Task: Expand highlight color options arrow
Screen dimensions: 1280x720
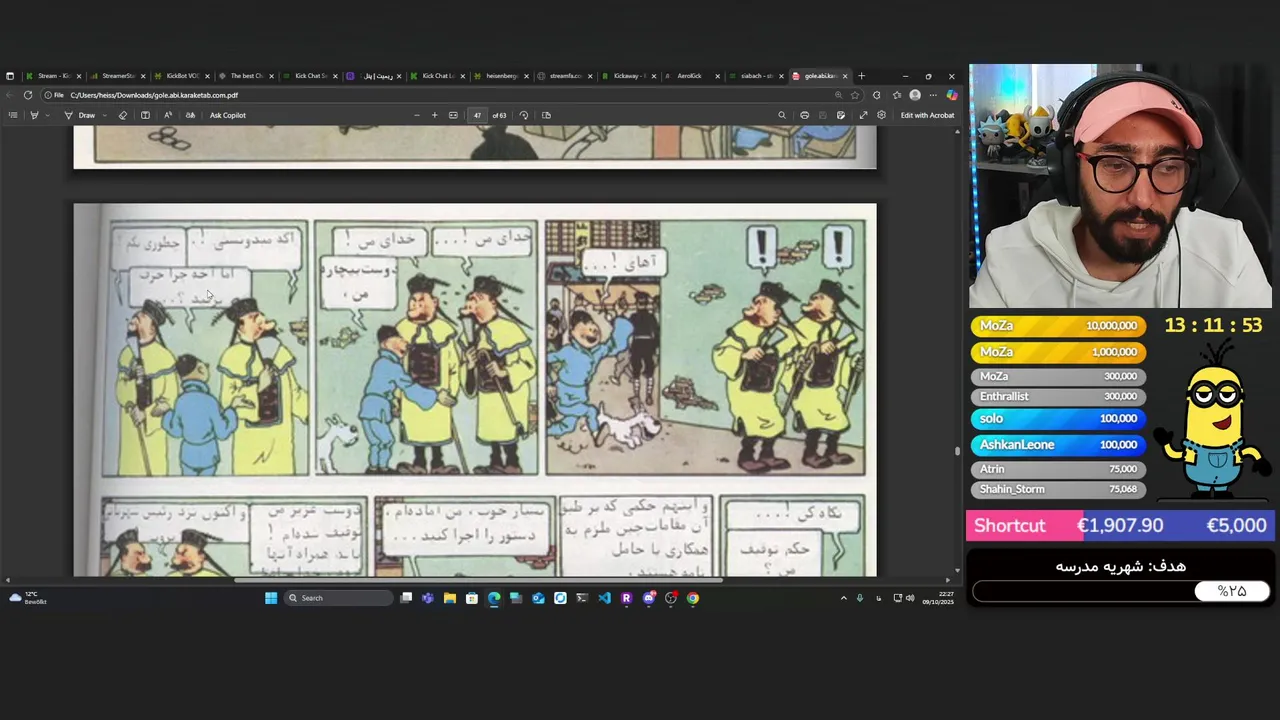Action: coord(46,115)
